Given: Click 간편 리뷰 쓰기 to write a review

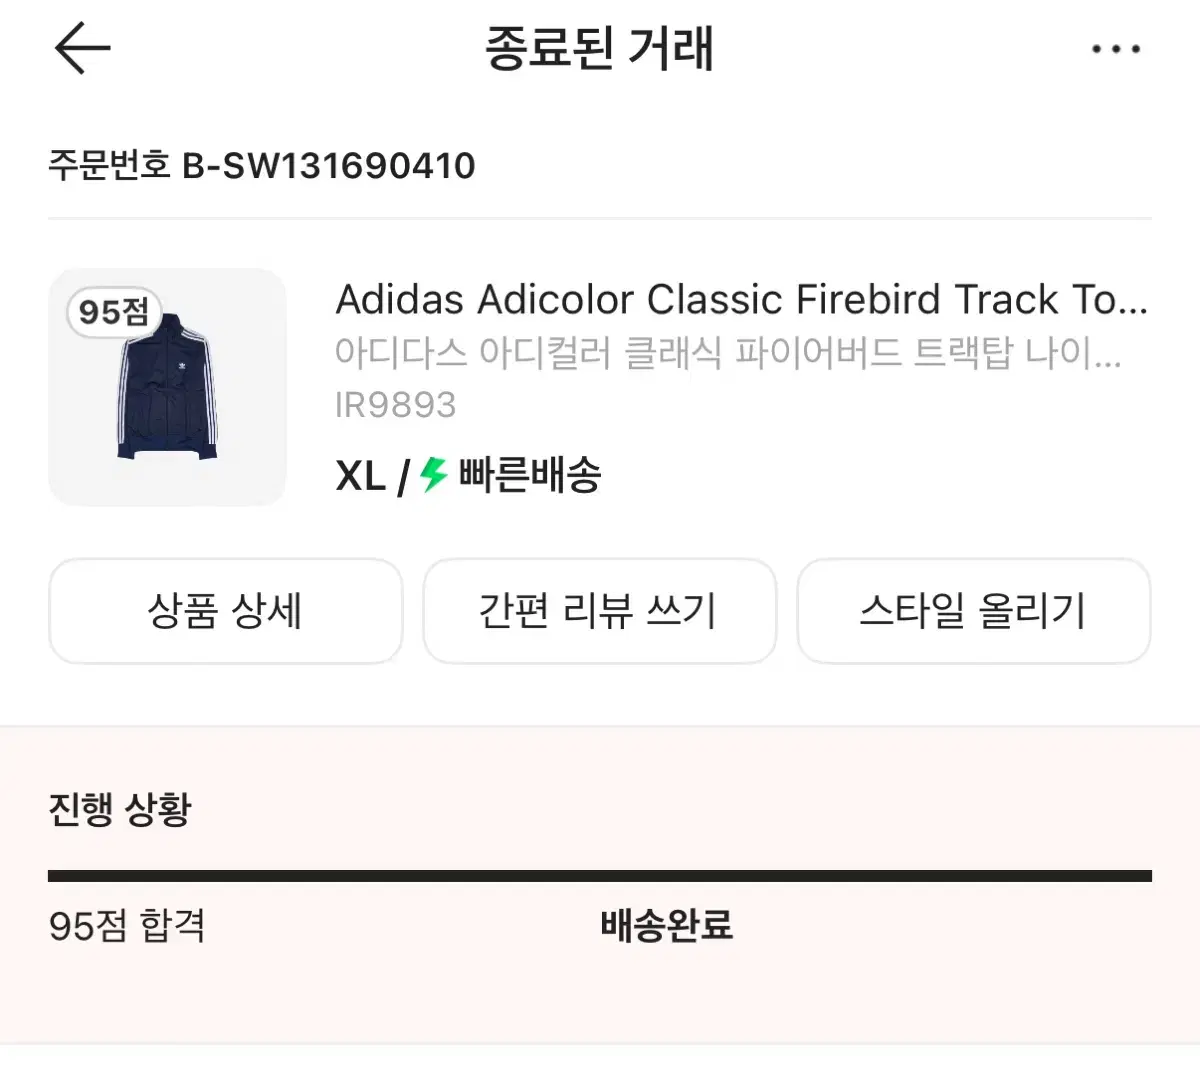Looking at the screenshot, I should [x=598, y=611].
